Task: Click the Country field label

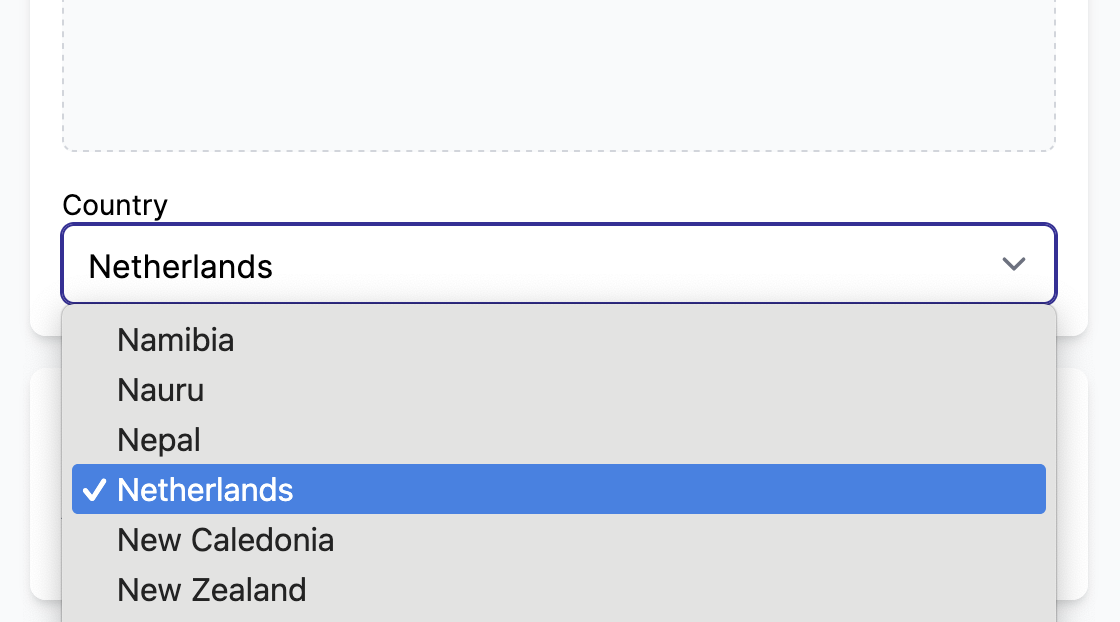Action: pyautogui.click(x=115, y=205)
